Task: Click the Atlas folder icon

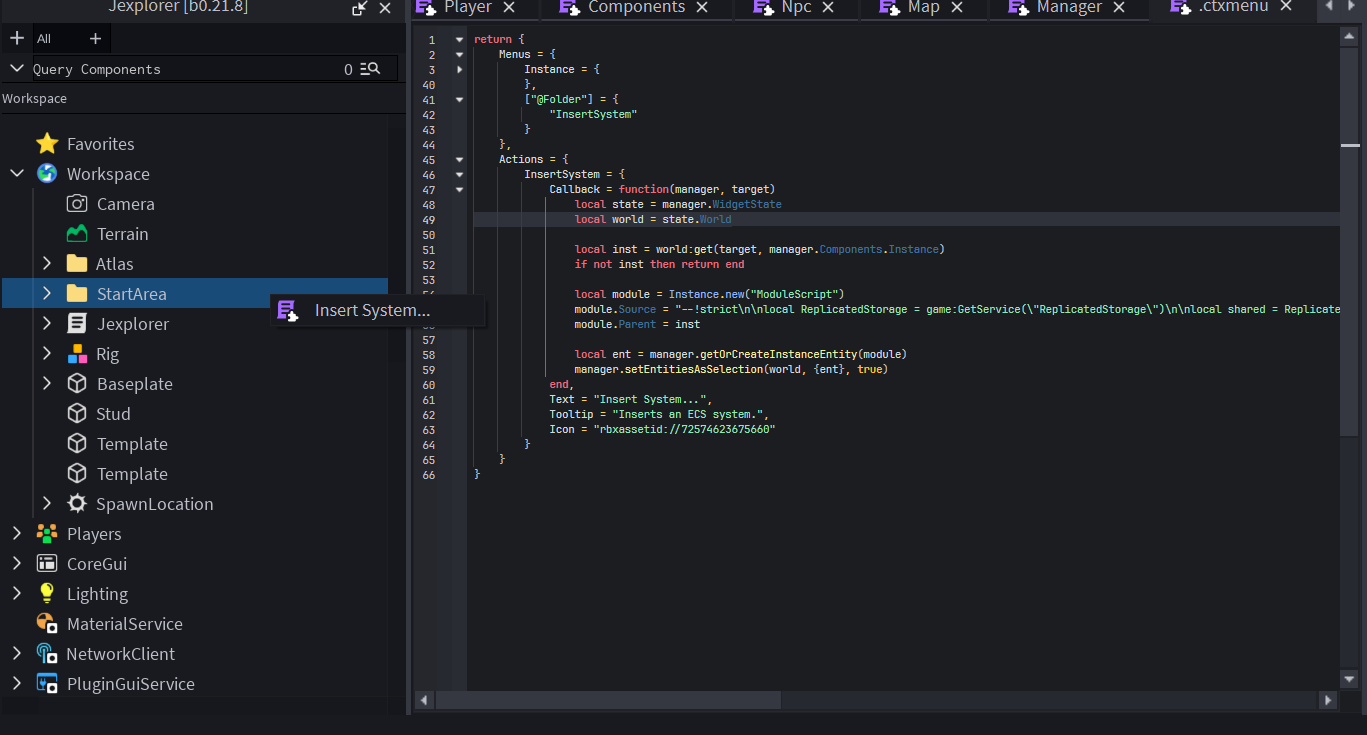Action: pyautogui.click(x=77, y=264)
